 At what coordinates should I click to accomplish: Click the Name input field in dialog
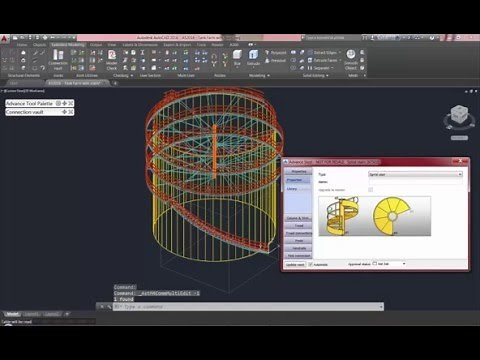(x=415, y=182)
